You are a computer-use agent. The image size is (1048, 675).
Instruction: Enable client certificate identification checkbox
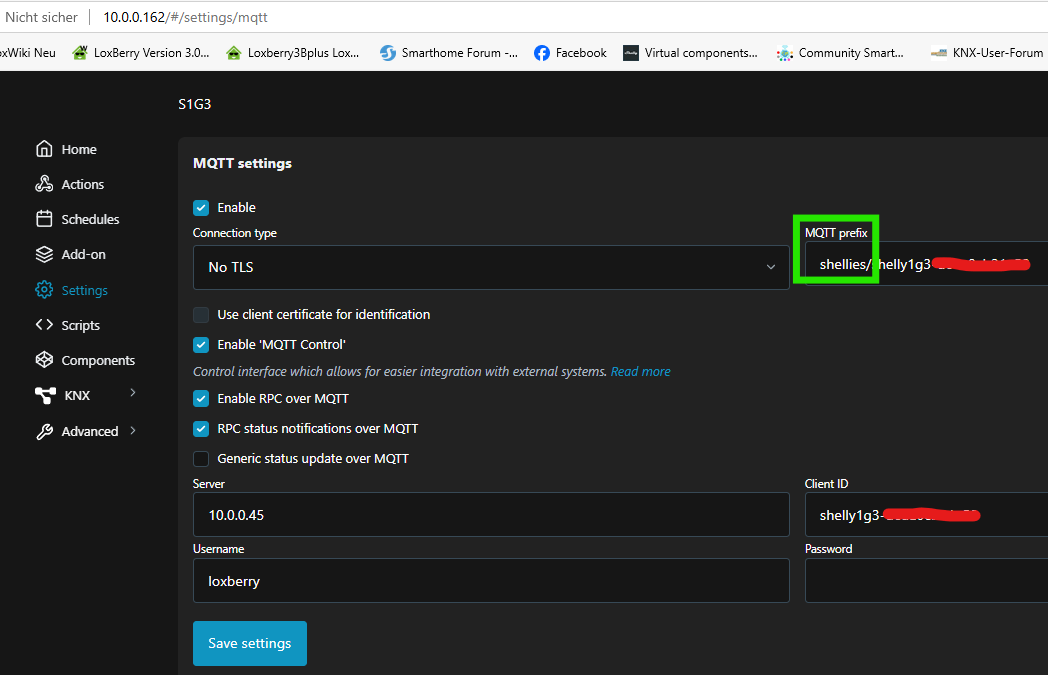pyautogui.click(x=201, y=314)
